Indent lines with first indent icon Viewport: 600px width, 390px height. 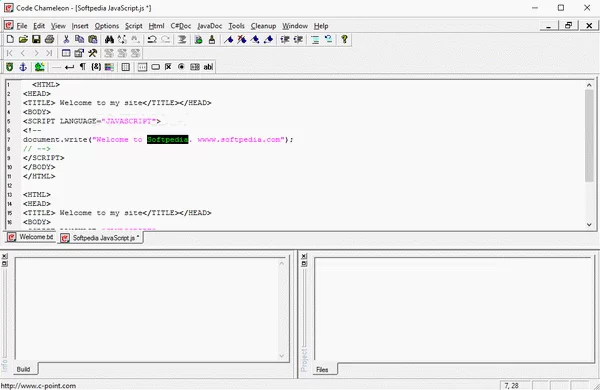click(x=285, y=39)
